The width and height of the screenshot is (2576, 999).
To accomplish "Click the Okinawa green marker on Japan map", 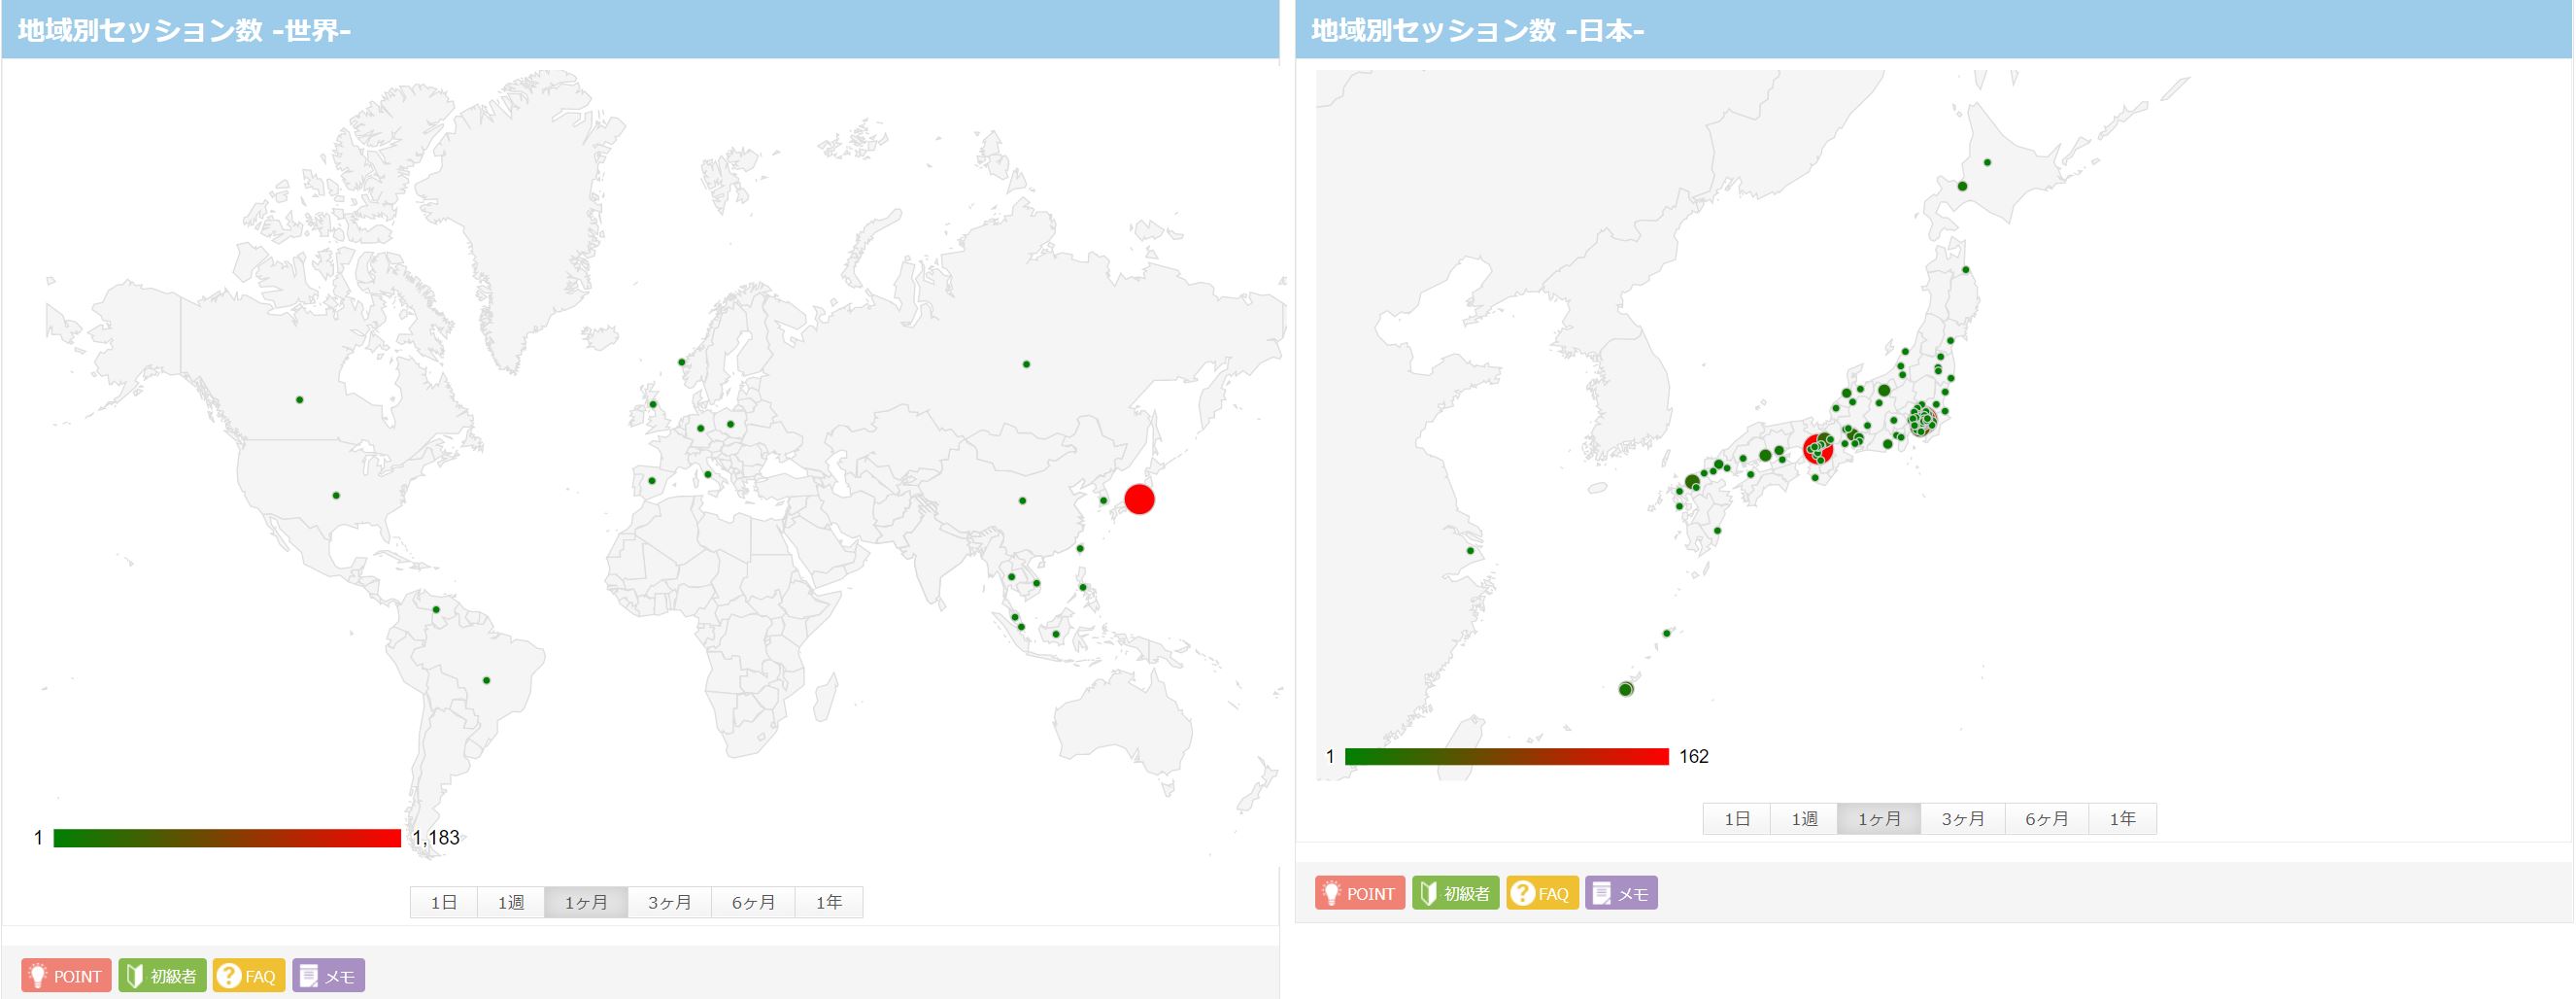I will [1626, 689].
